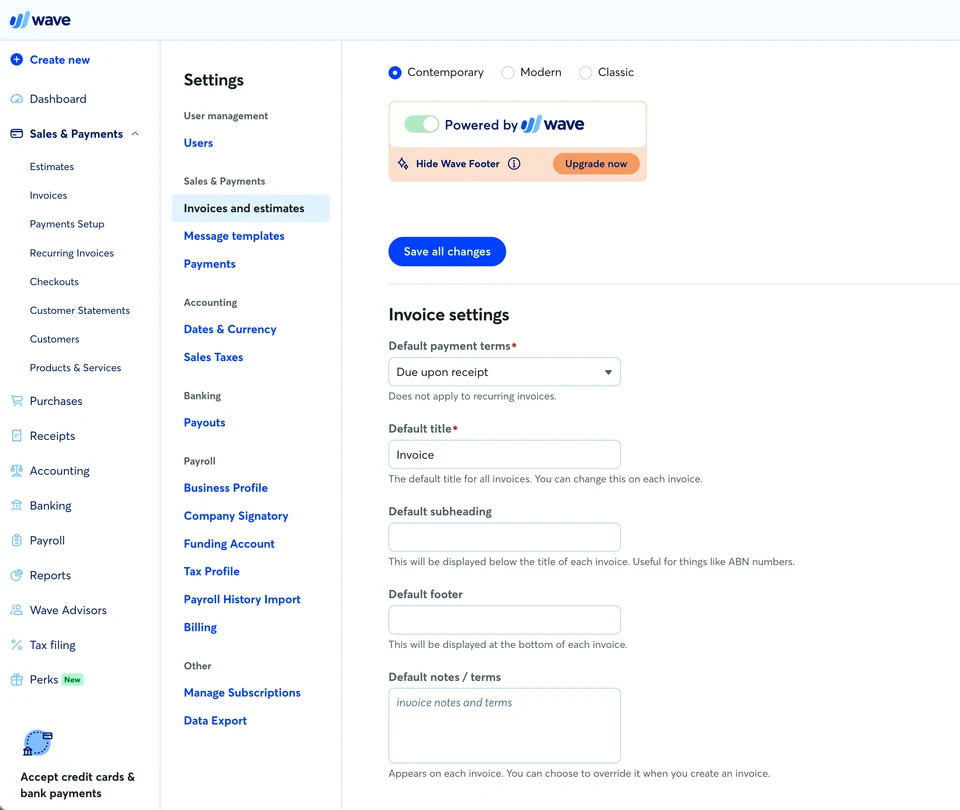This screenshot has height=810, width=960.
Task: Open Customers in sidebar
Action: pyautogui.click(x=54, y=339)
